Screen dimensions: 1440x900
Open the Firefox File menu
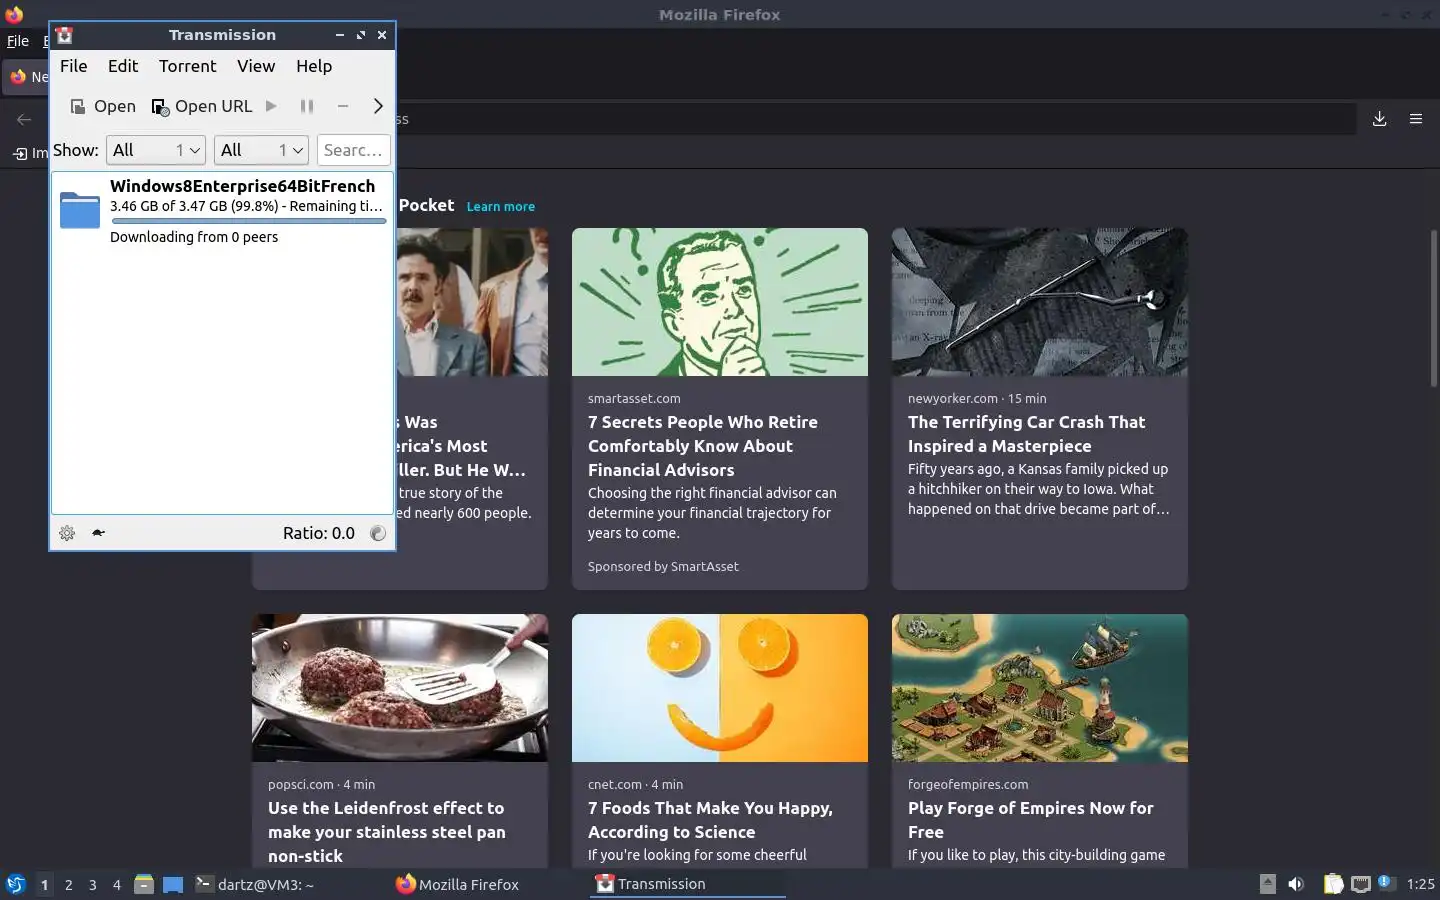click(x=18, y=41)
